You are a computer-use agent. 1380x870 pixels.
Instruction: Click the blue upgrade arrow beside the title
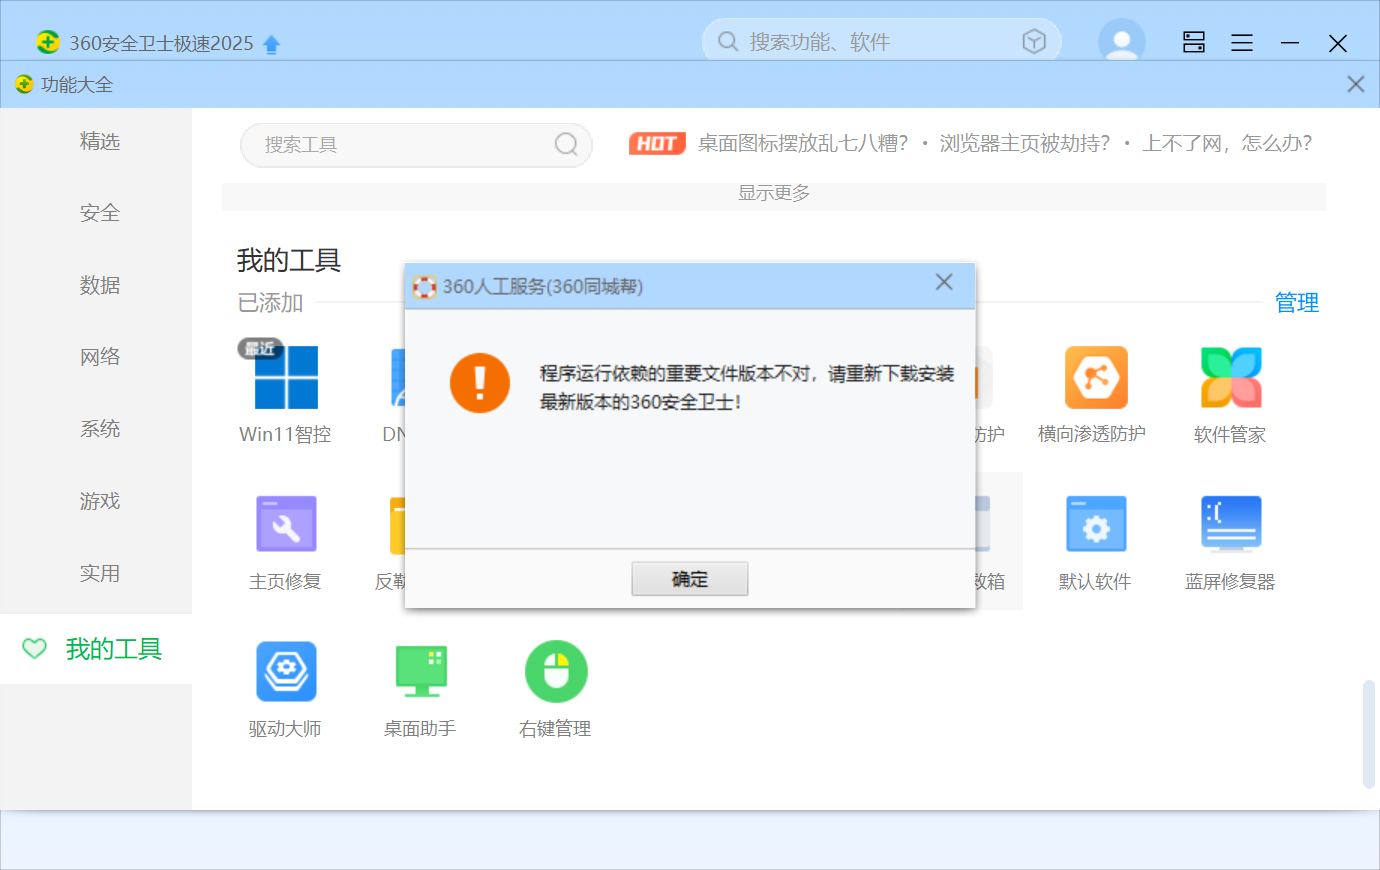(272, 44)
